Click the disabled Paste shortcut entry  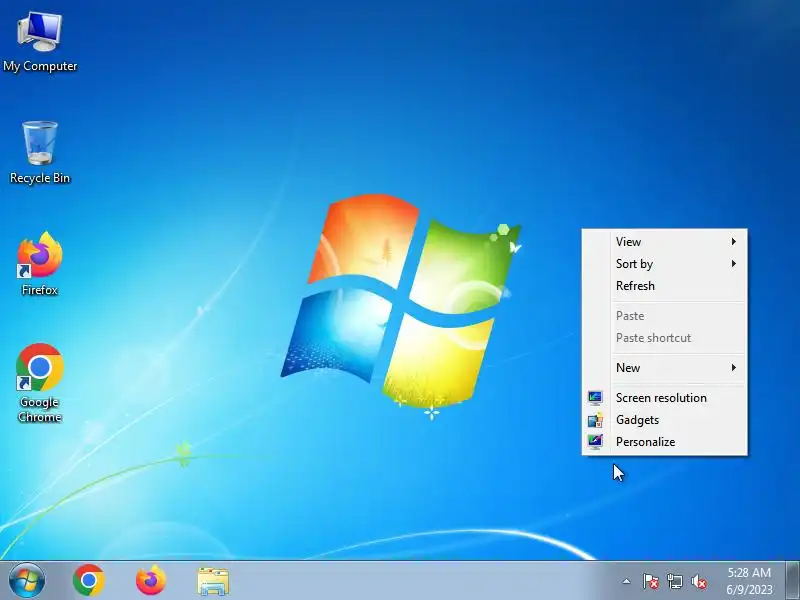click(x=664, y=337)
